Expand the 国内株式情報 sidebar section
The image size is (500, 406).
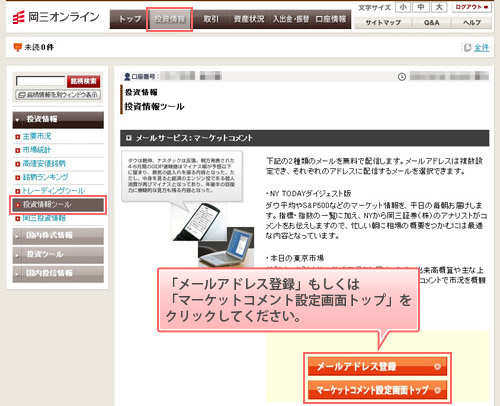pos(58,236)
